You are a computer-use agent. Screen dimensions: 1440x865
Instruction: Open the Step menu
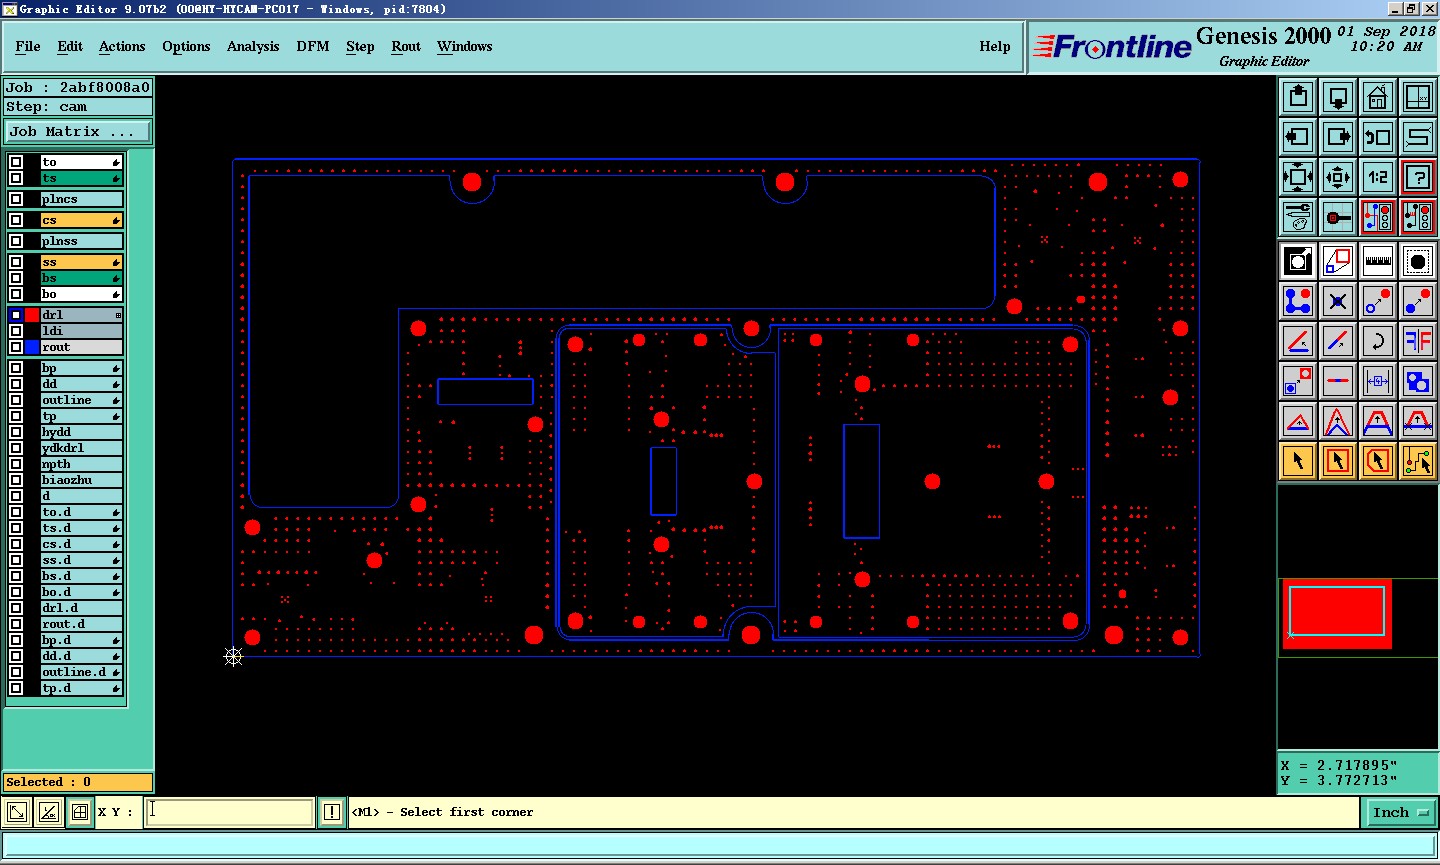coord(360,46)
